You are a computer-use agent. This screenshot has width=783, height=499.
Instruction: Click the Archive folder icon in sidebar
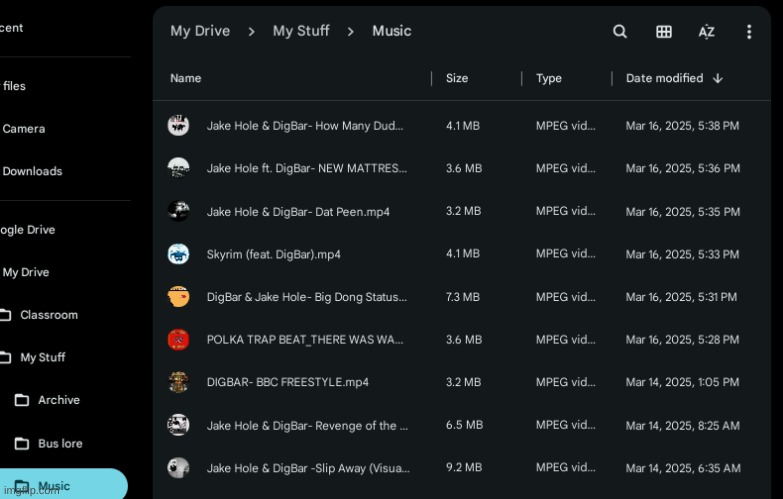(x=21, y=400)
